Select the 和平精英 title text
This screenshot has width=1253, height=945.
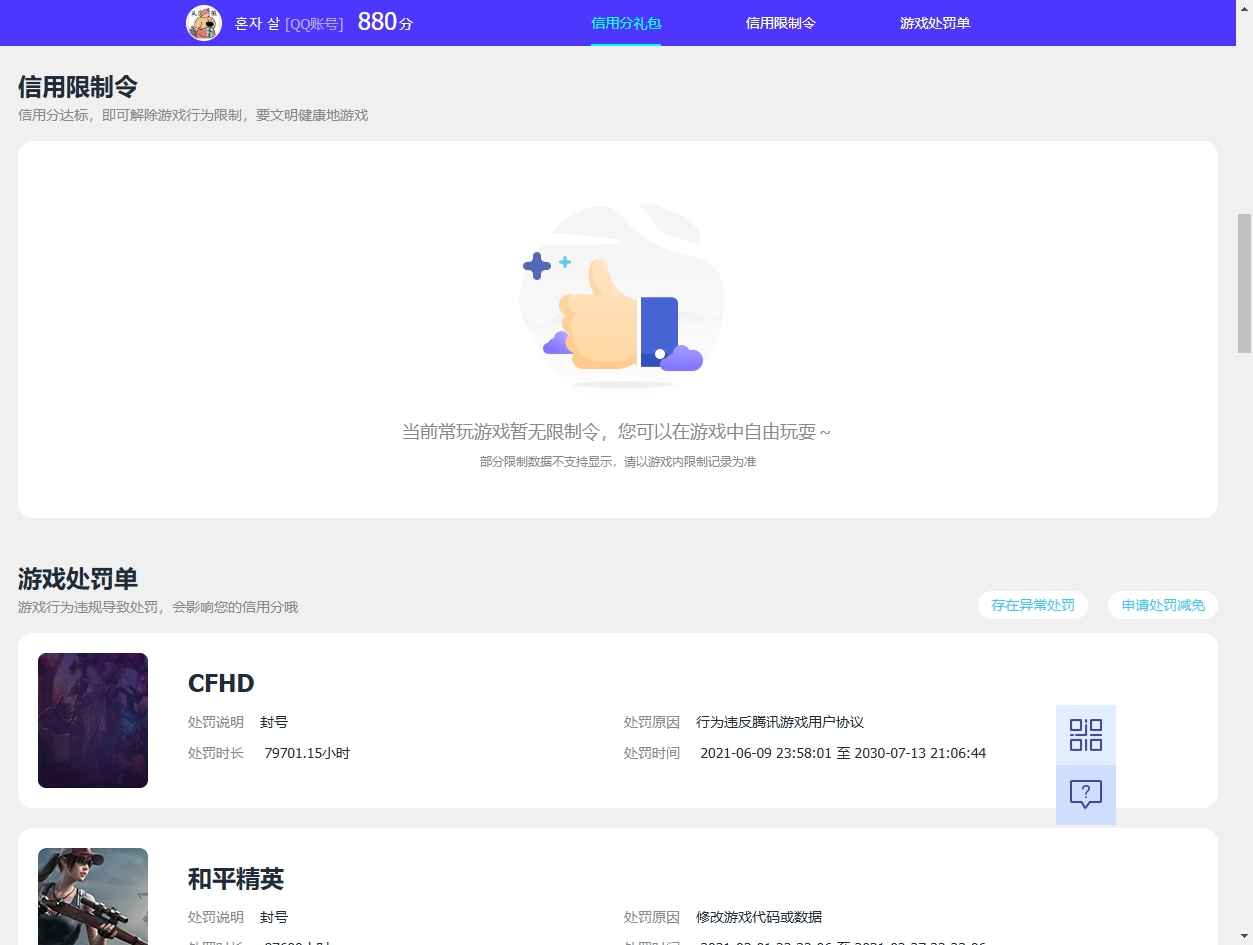click(x=236, y=879)
